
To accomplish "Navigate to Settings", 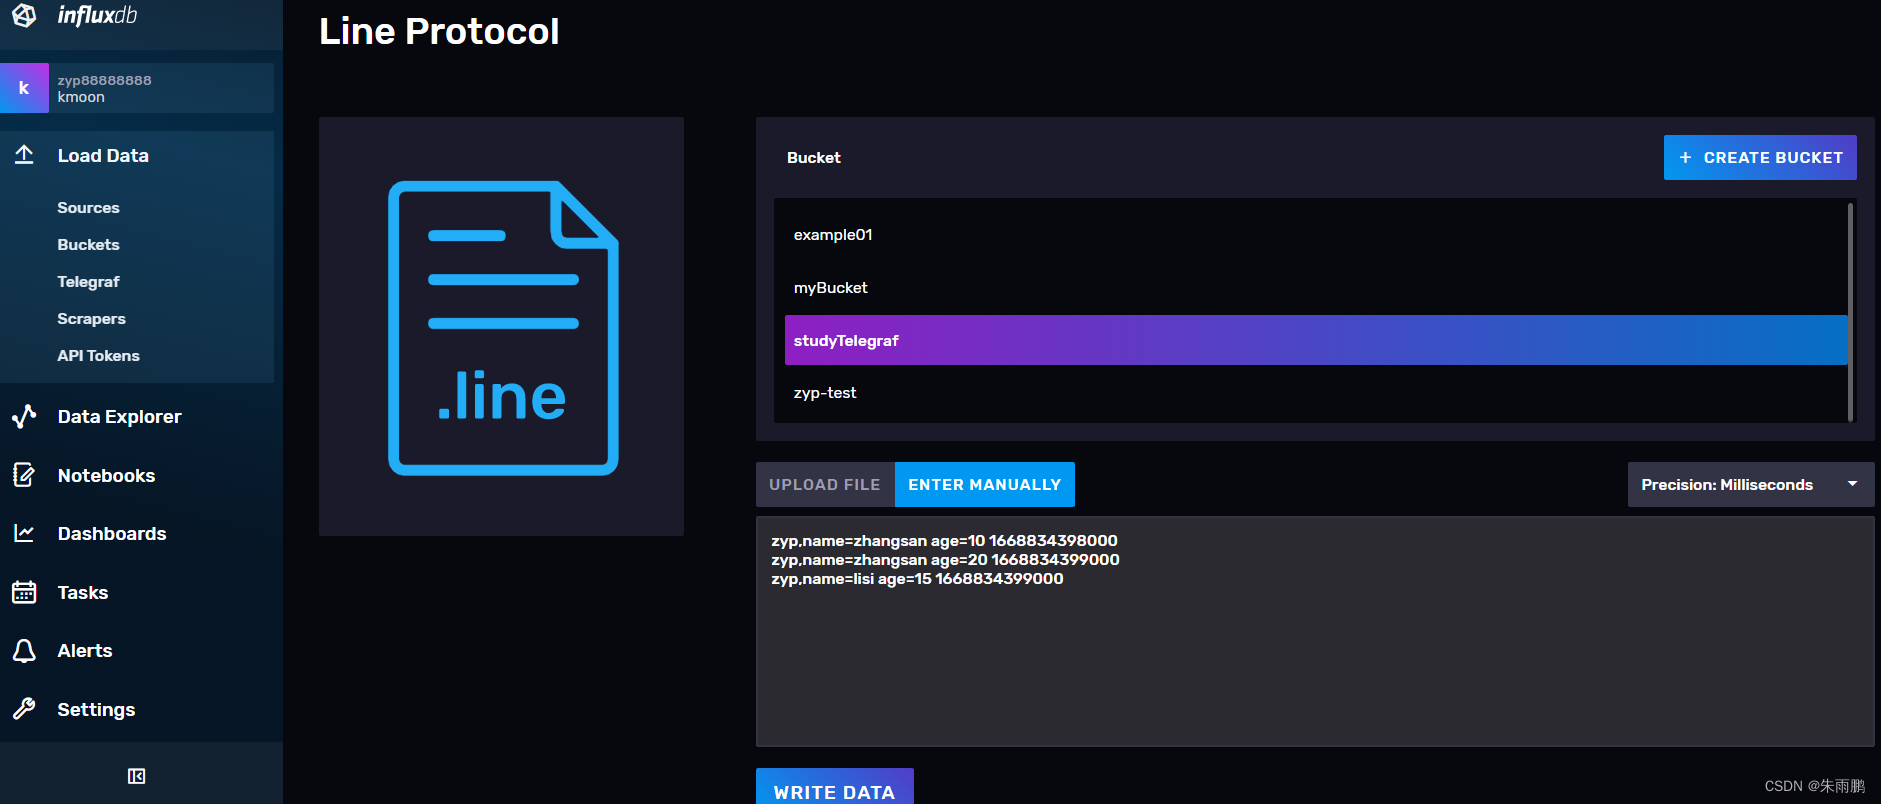I will (96, 710).
